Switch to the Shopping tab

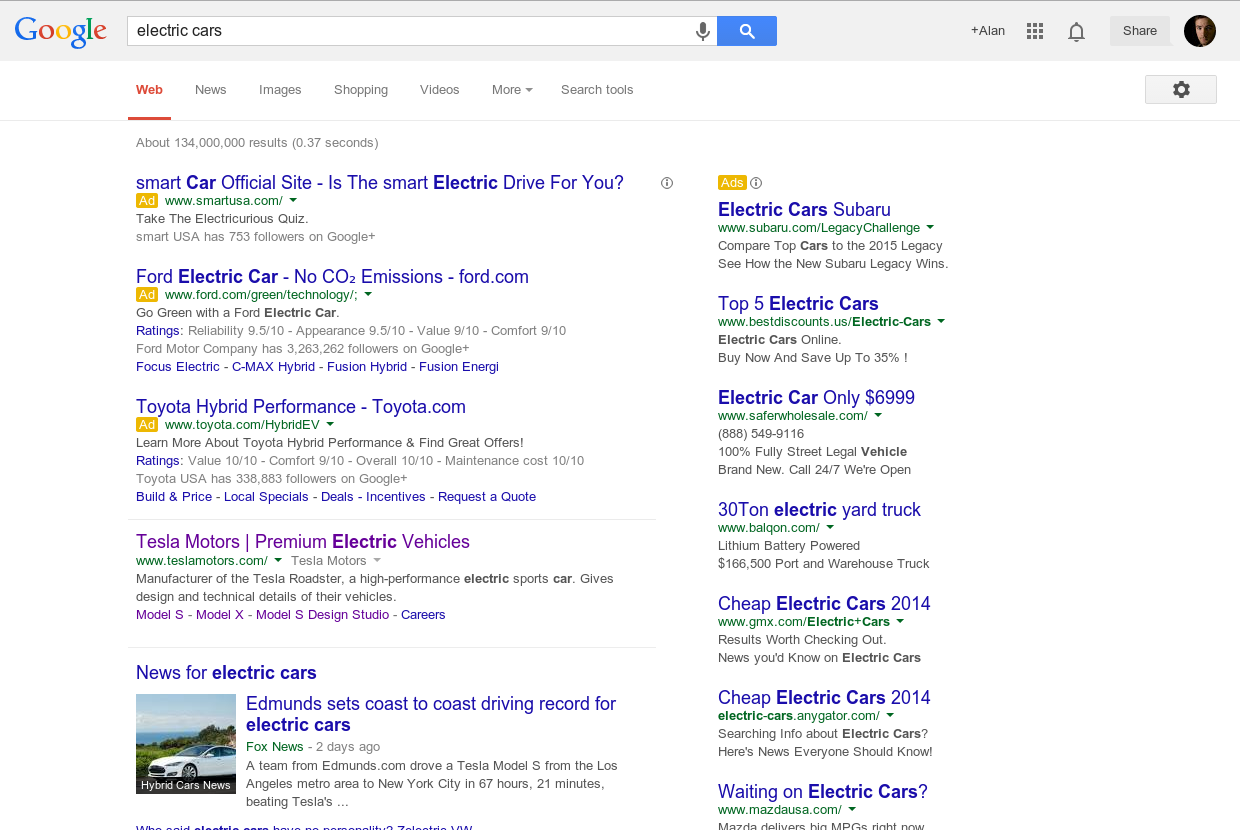pos(361,90)
